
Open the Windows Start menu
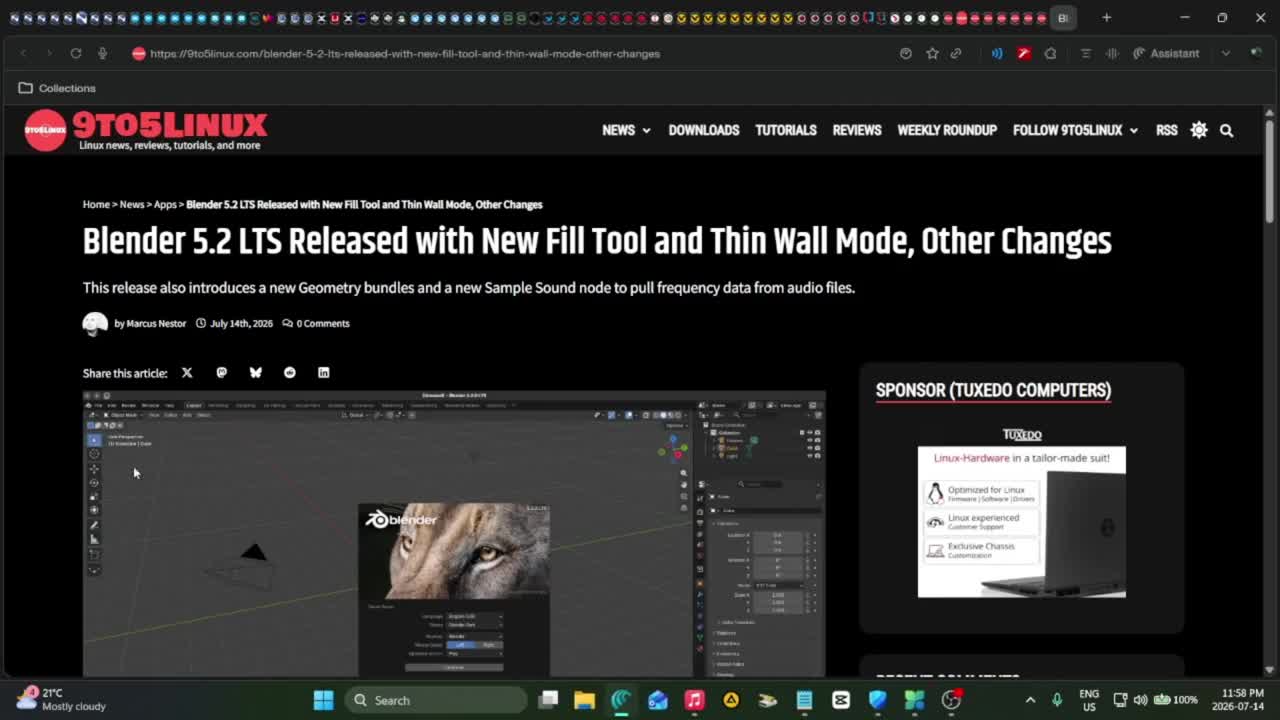point(323,700)
